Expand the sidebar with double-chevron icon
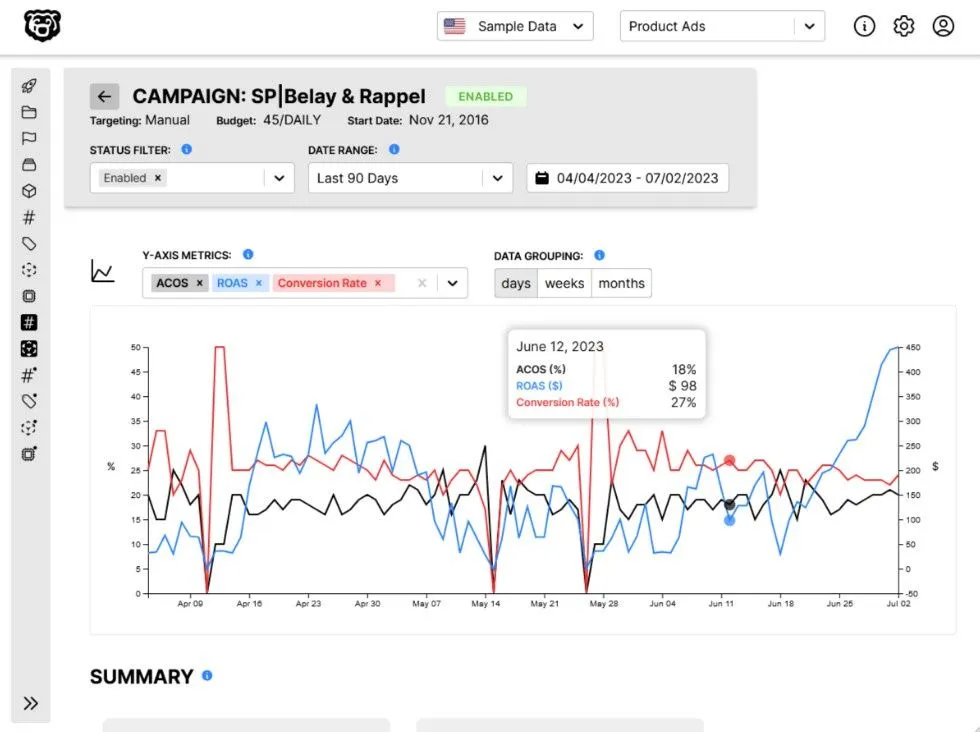 (x=30, y=703)
